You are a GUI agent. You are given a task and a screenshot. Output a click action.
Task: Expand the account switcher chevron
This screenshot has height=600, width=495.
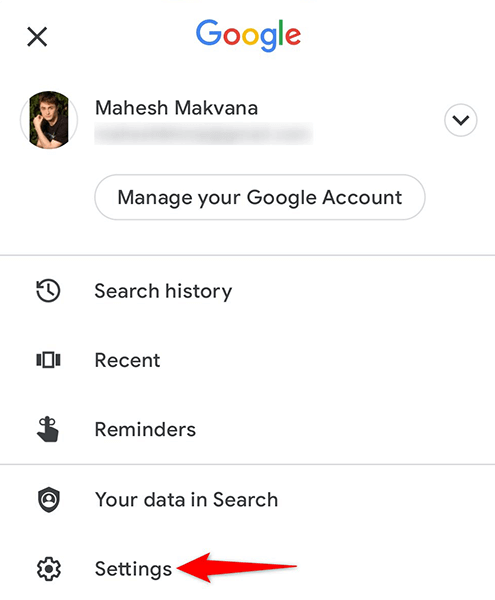coord(461,120)
